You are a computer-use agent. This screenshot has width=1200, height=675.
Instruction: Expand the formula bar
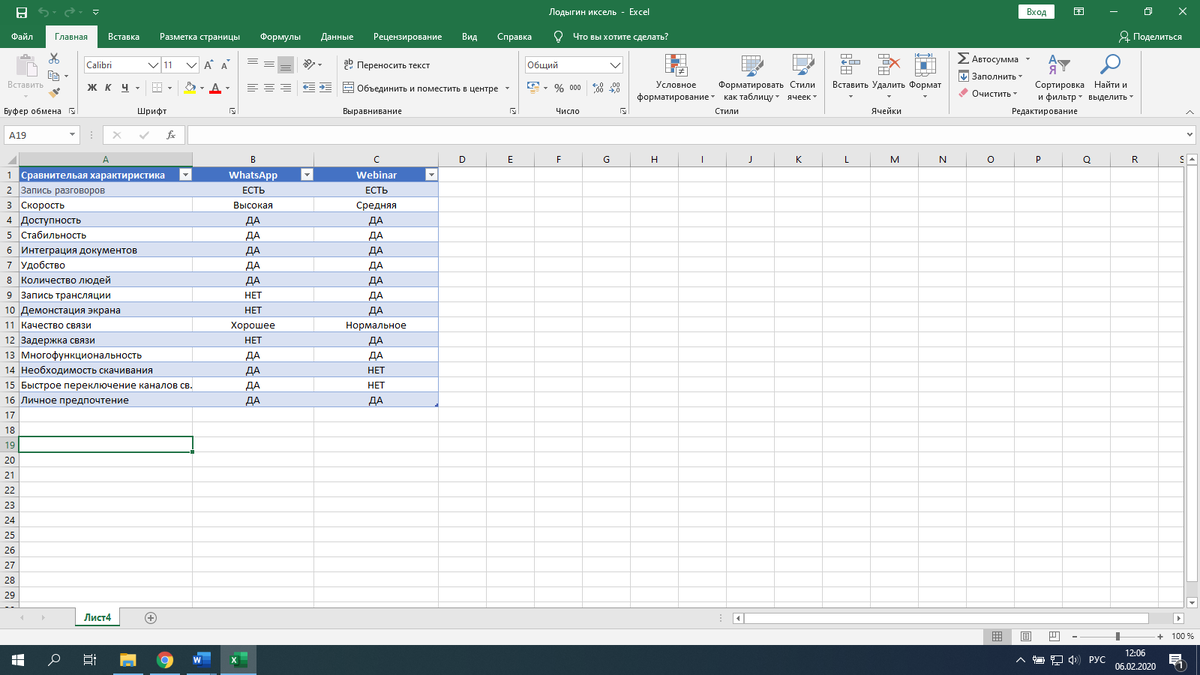[x=1189, y=135]
